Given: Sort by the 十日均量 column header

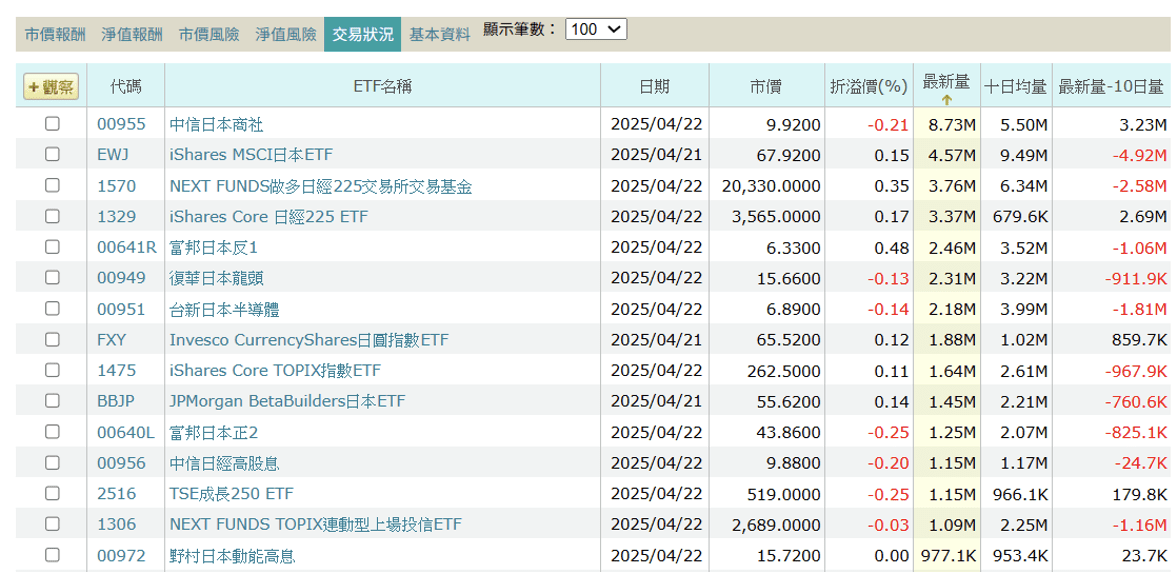Looking at the screenshot, I should pyautogui.click(x=1015, y=87).
